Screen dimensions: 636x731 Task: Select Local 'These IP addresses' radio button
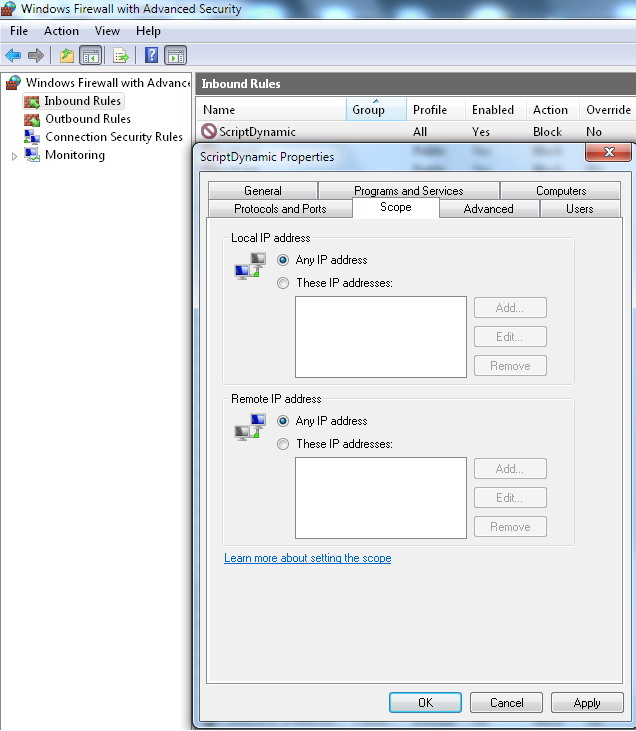pos(283,283)
